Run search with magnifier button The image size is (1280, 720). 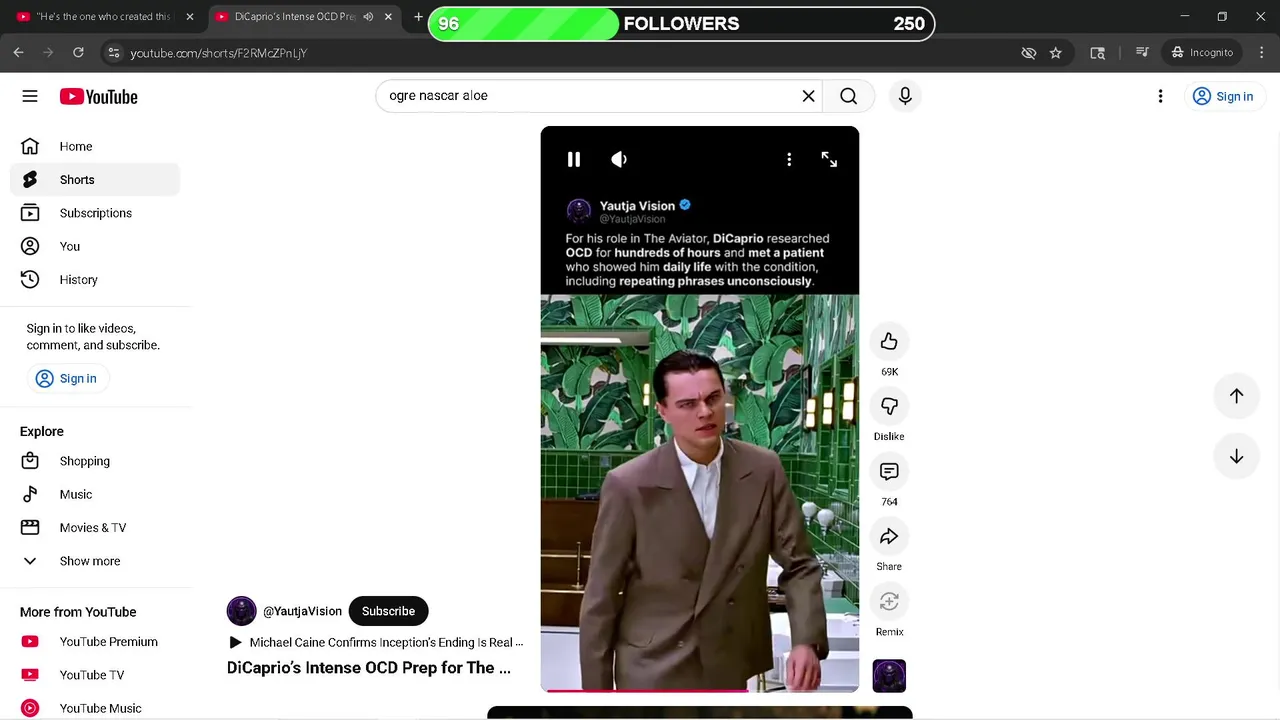click(848, 96)
